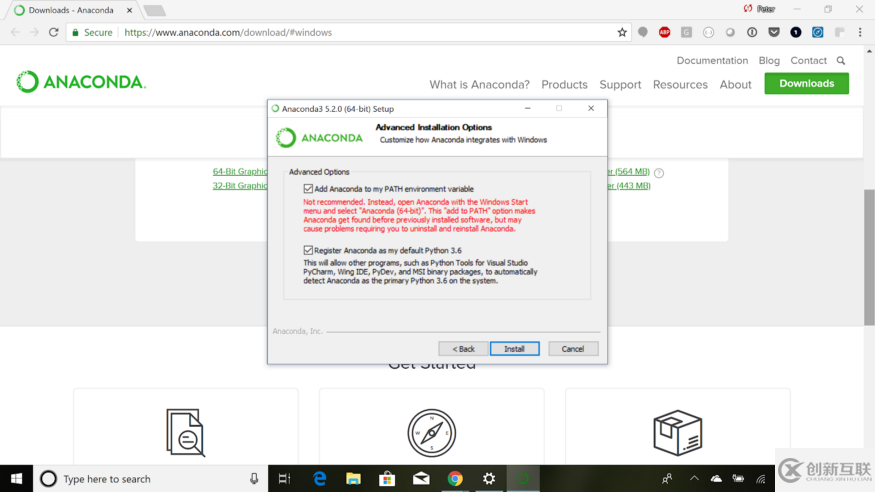Viewport: 875px width, 492px height.
Task: Click the compass icon card
Action: click(x=431, y=433)
